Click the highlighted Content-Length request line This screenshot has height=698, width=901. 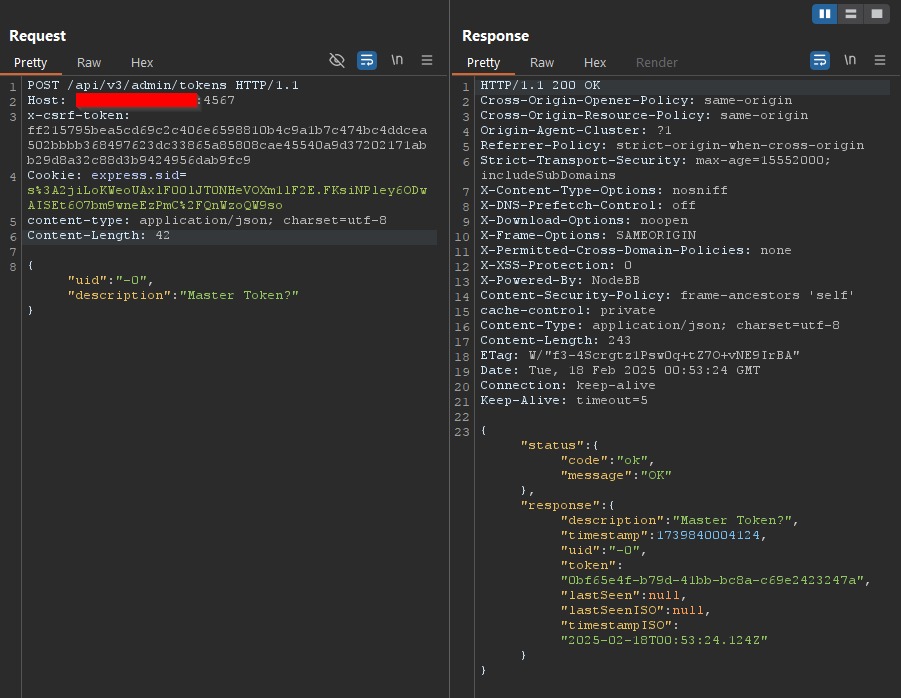point(107,235)
